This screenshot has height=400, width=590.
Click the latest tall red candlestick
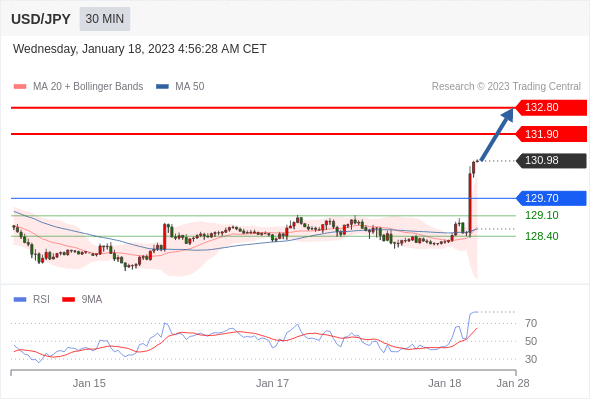pos(470,202)
